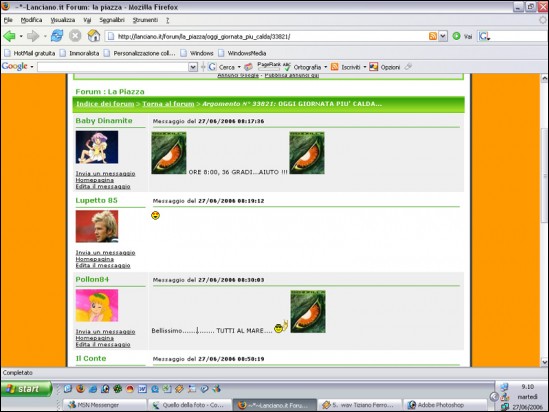
Task: Click the green Vai go button
Action: point(456,36)
